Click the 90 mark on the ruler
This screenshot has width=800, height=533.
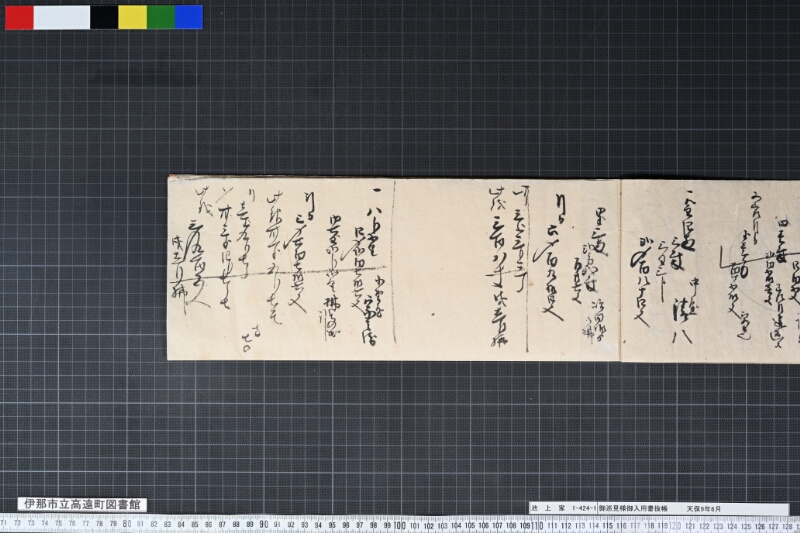tap(264, 524)
